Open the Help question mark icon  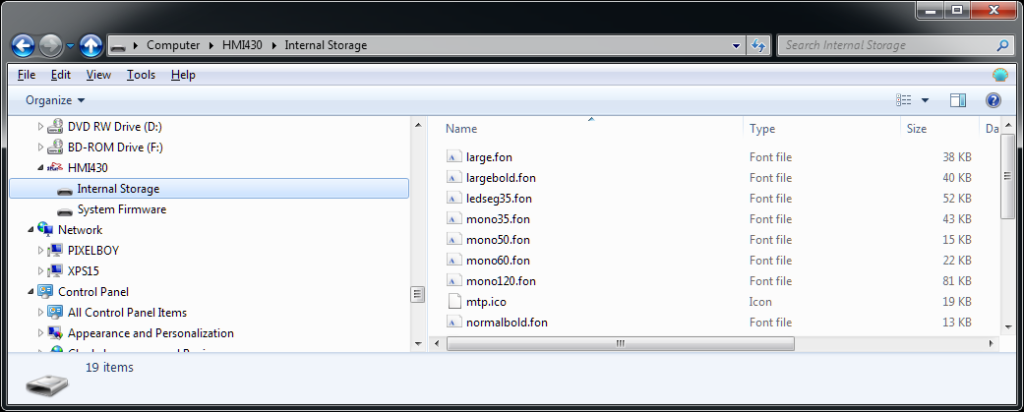pos(993,100)
